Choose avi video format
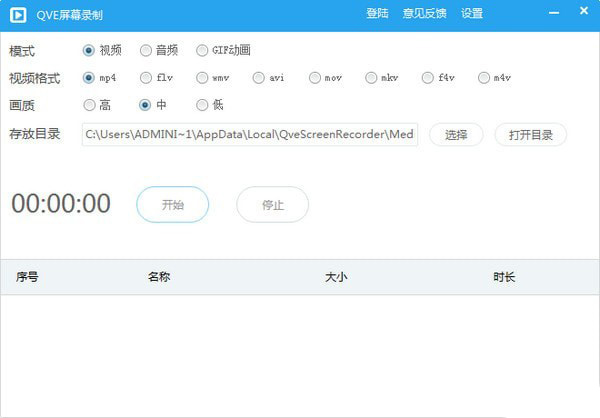 tap(259, 77)
